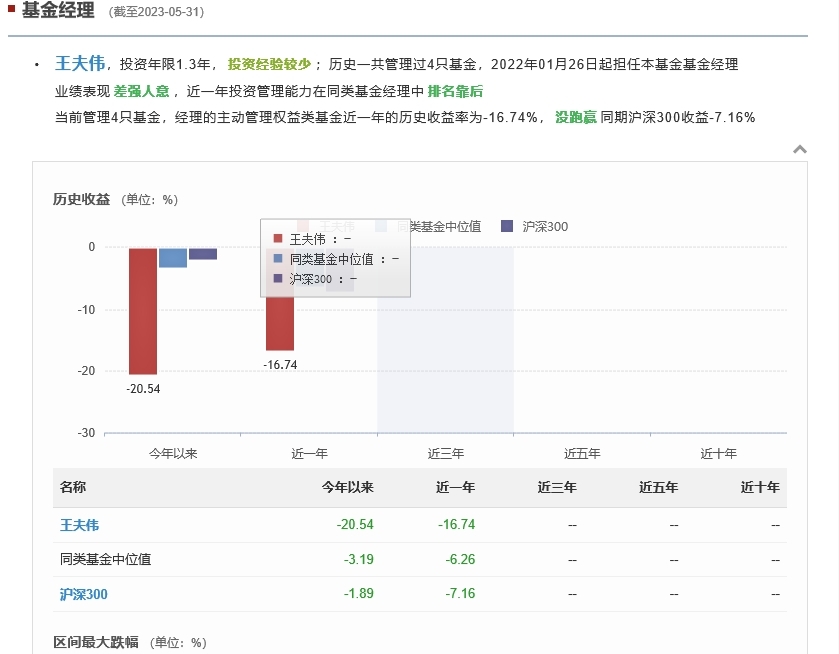Click 排名靠后 highlighted ranking text
Screen dimensions: 839x654
click(x=455, y=91)
